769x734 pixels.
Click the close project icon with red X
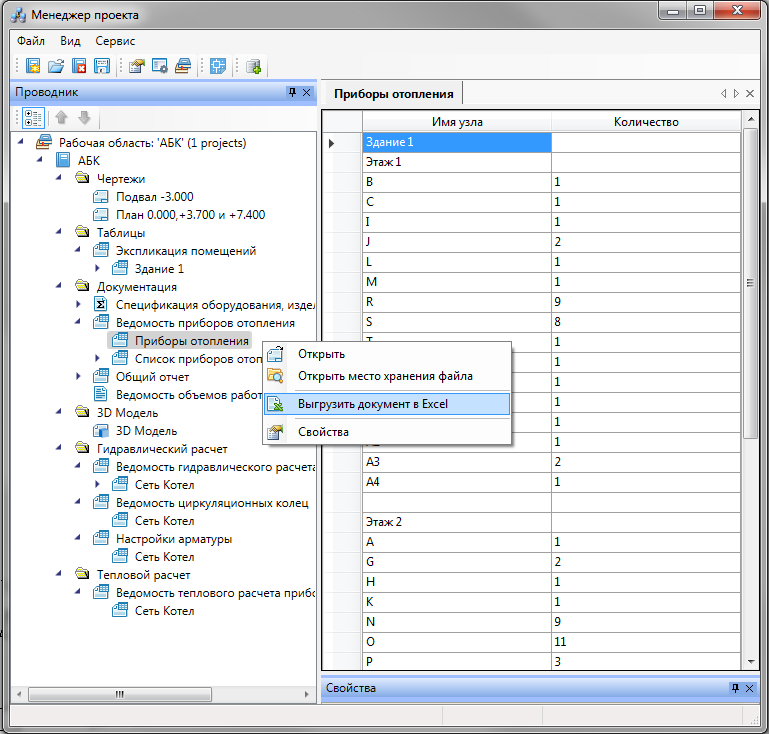tap(79, 66)
